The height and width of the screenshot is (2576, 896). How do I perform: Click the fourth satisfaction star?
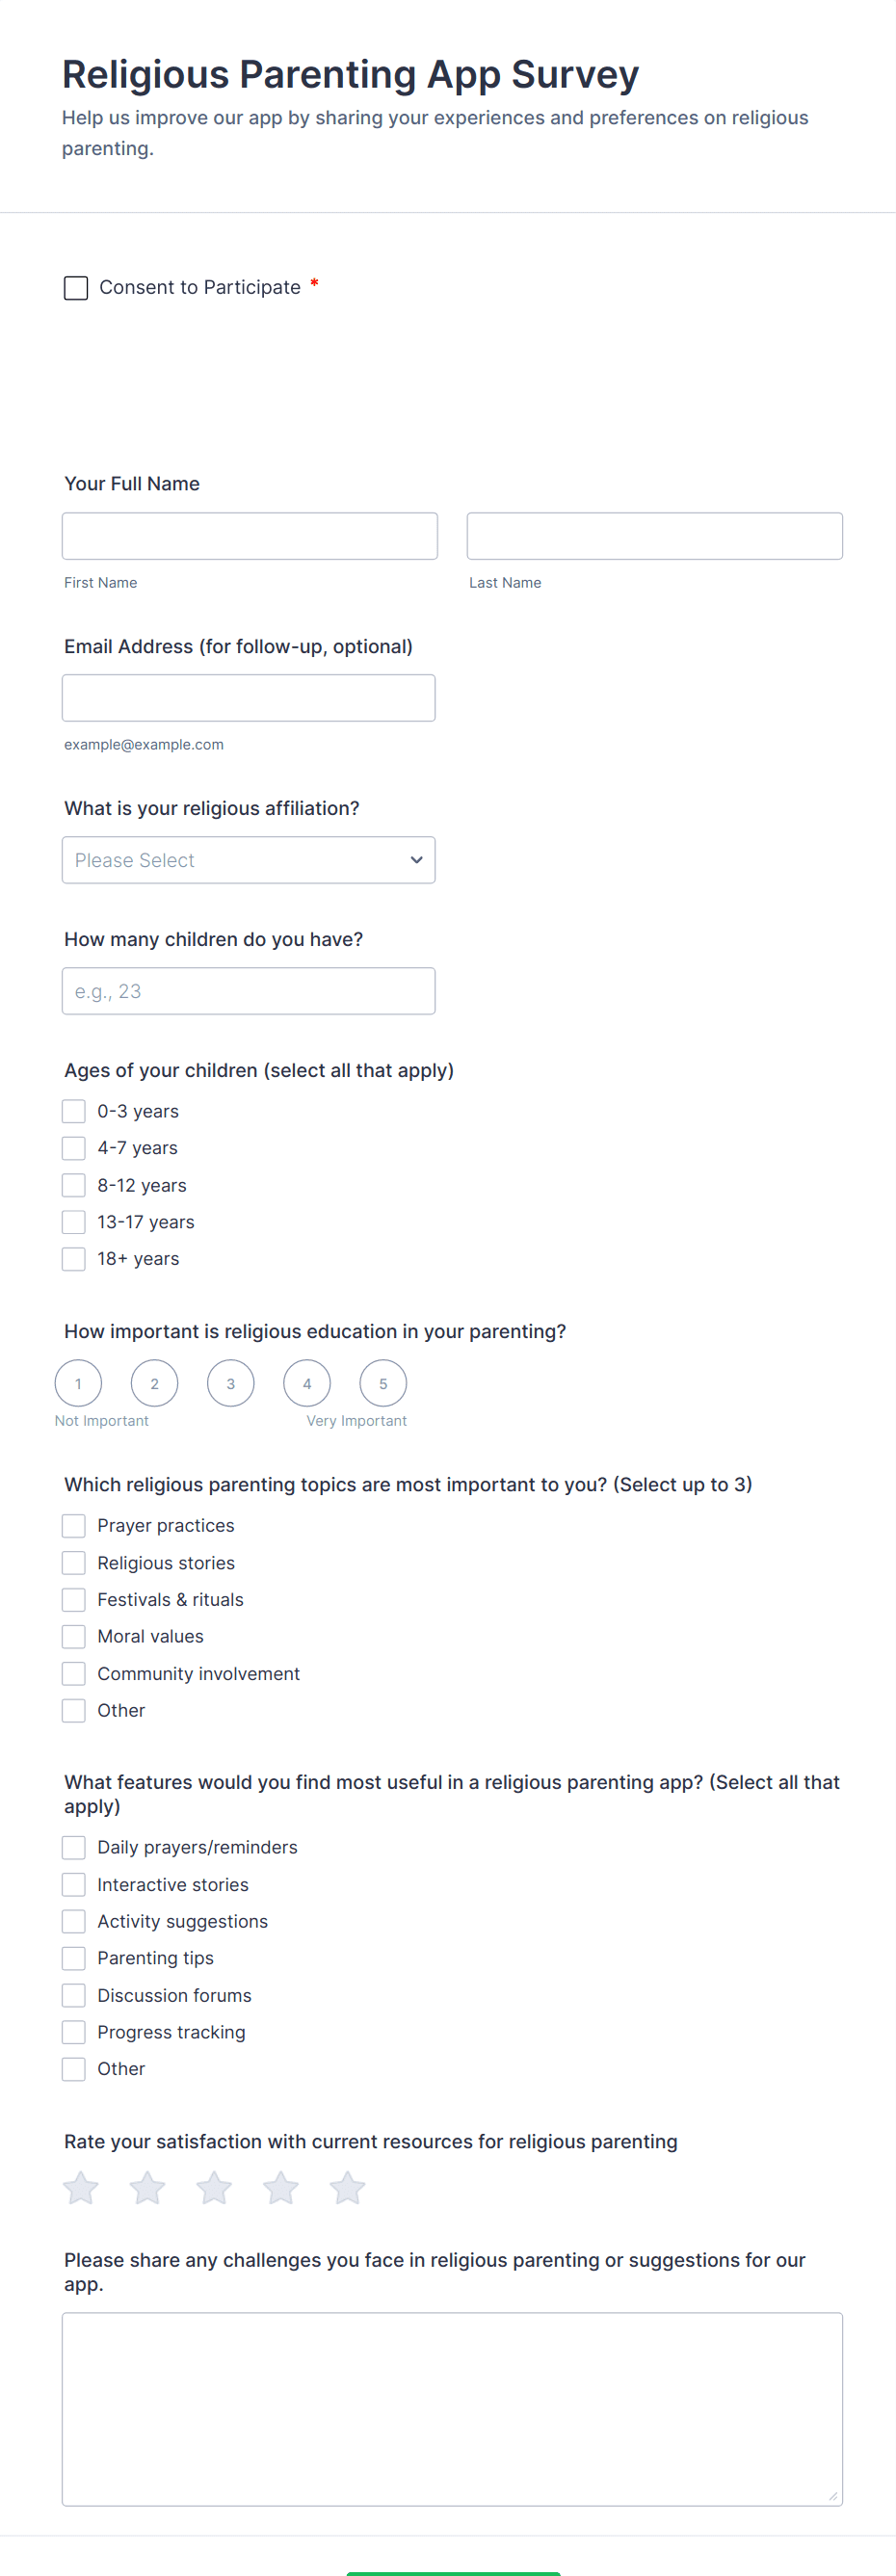[x=281, y=2188]
